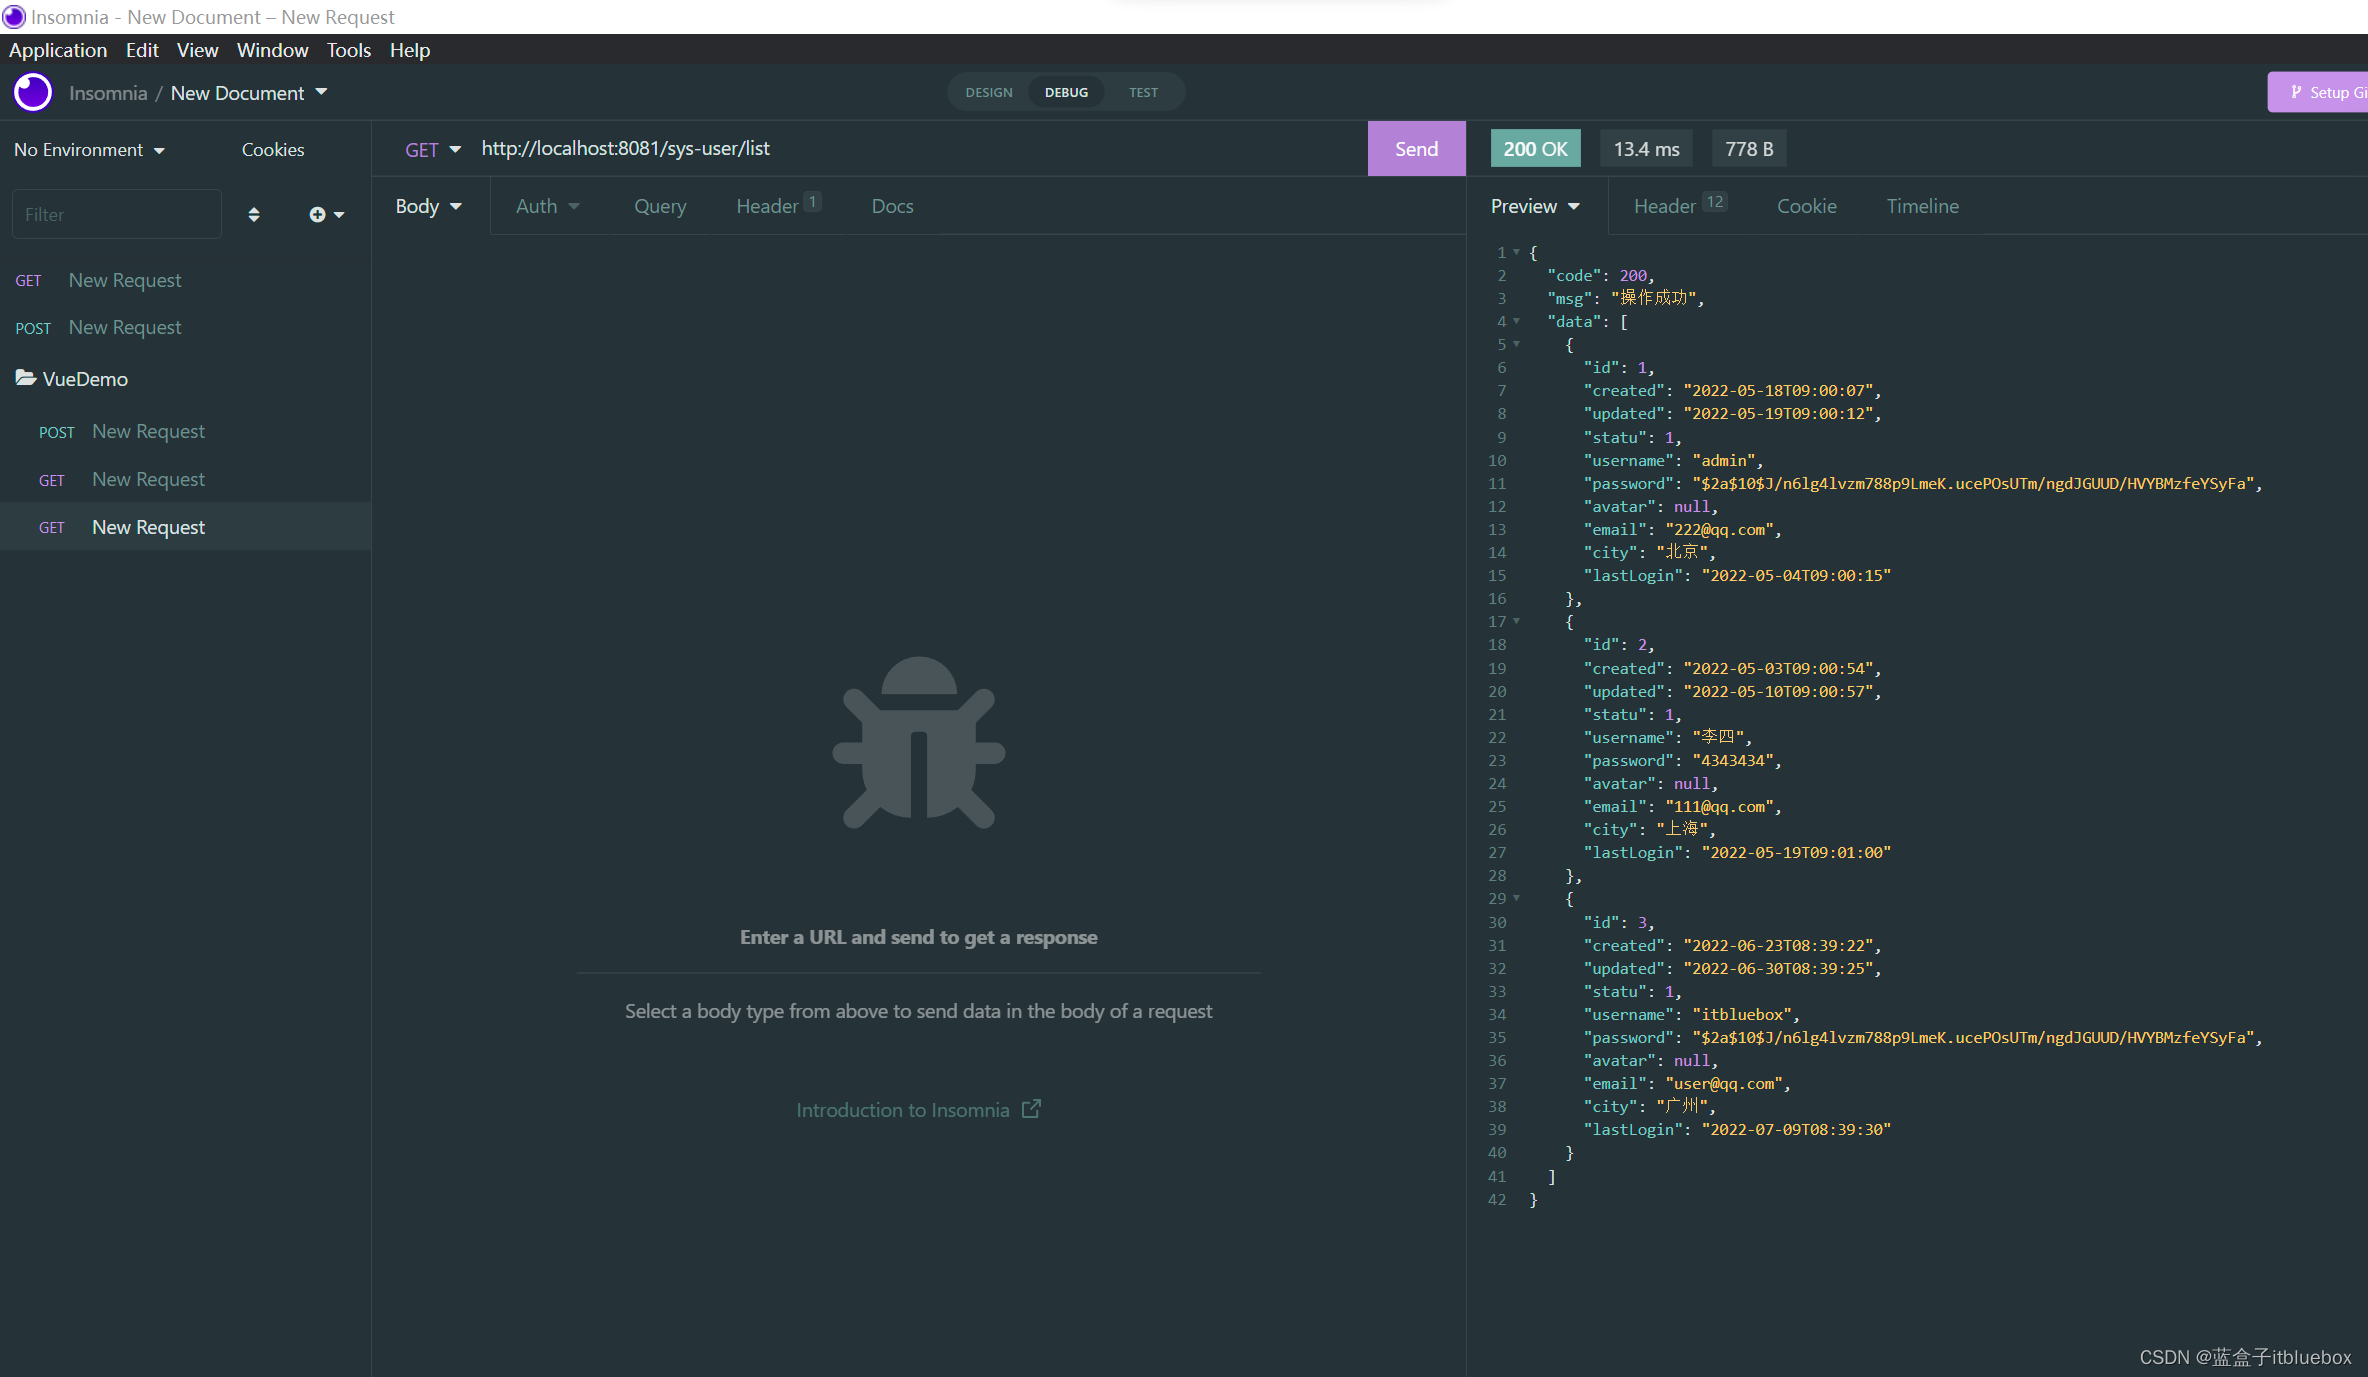Open the Tools menu
Image resolution: width=2368 pixels, height=1377 pixels.
point(348,50)
